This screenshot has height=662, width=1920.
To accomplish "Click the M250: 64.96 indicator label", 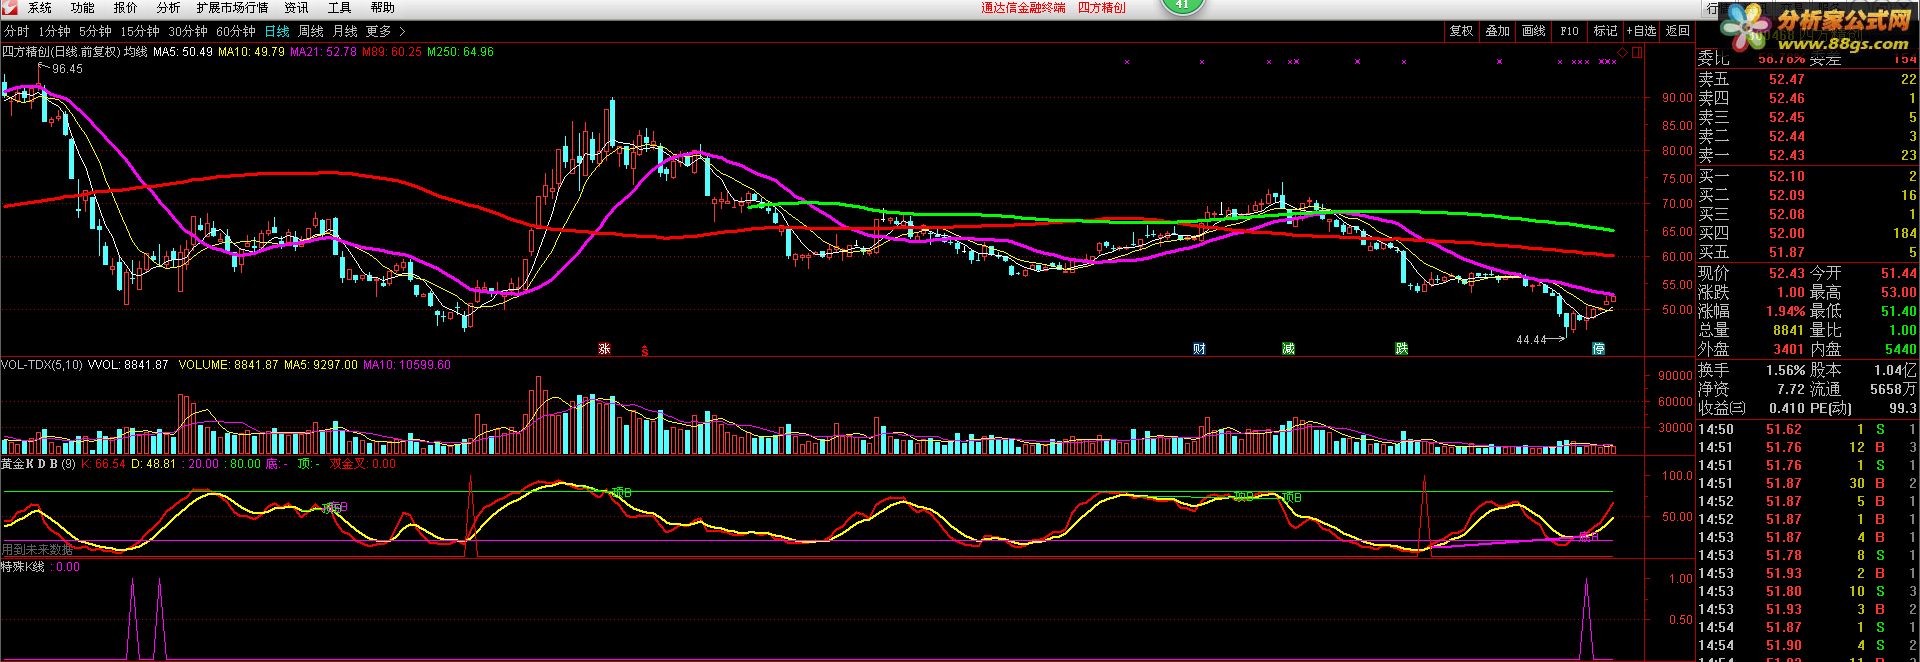I will click(460, 52).
